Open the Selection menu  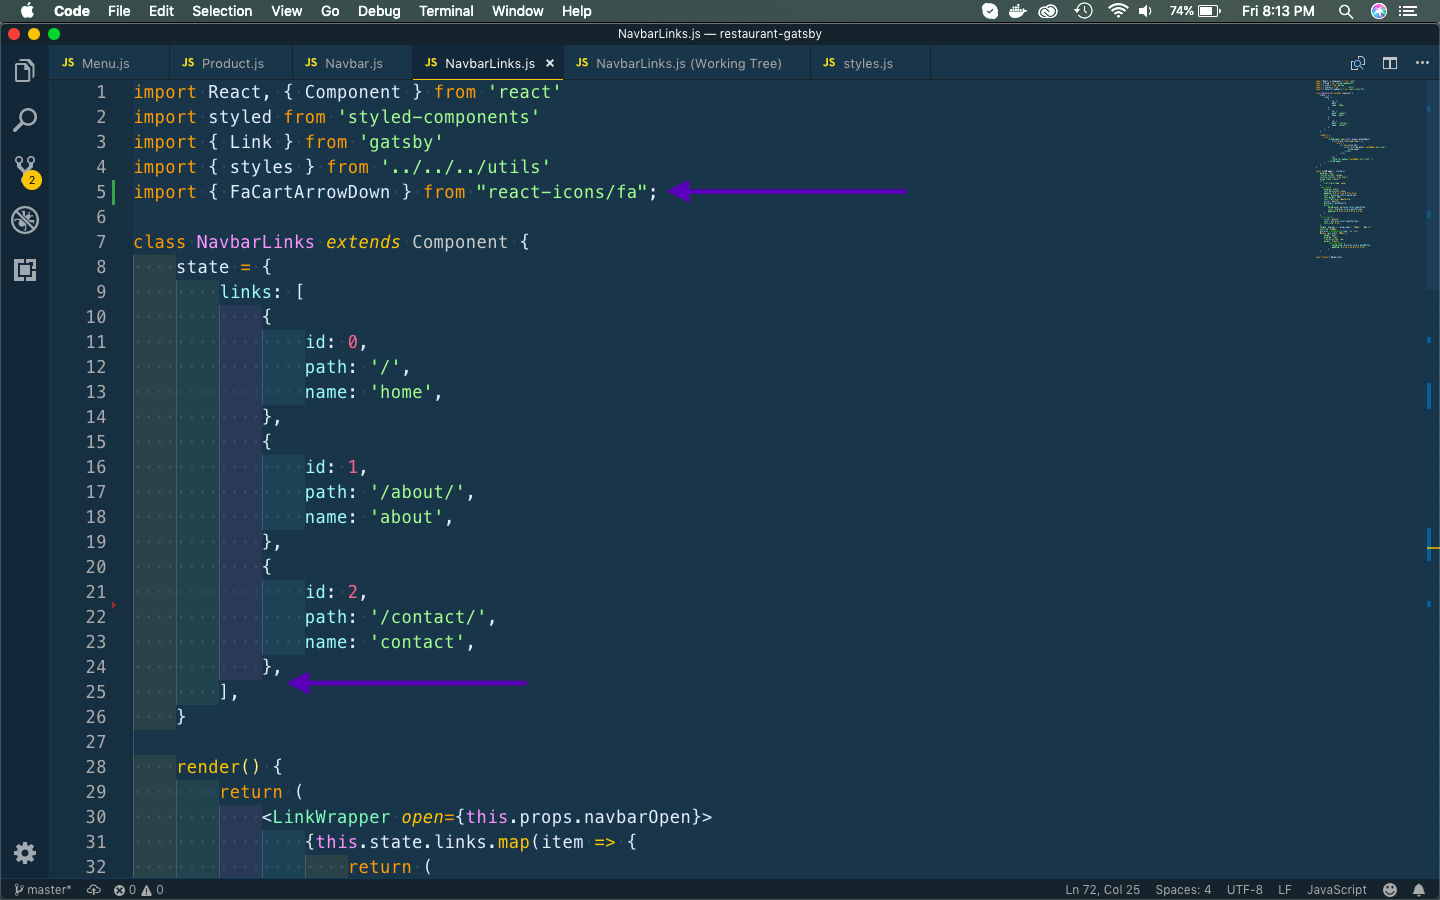[222, 11]
